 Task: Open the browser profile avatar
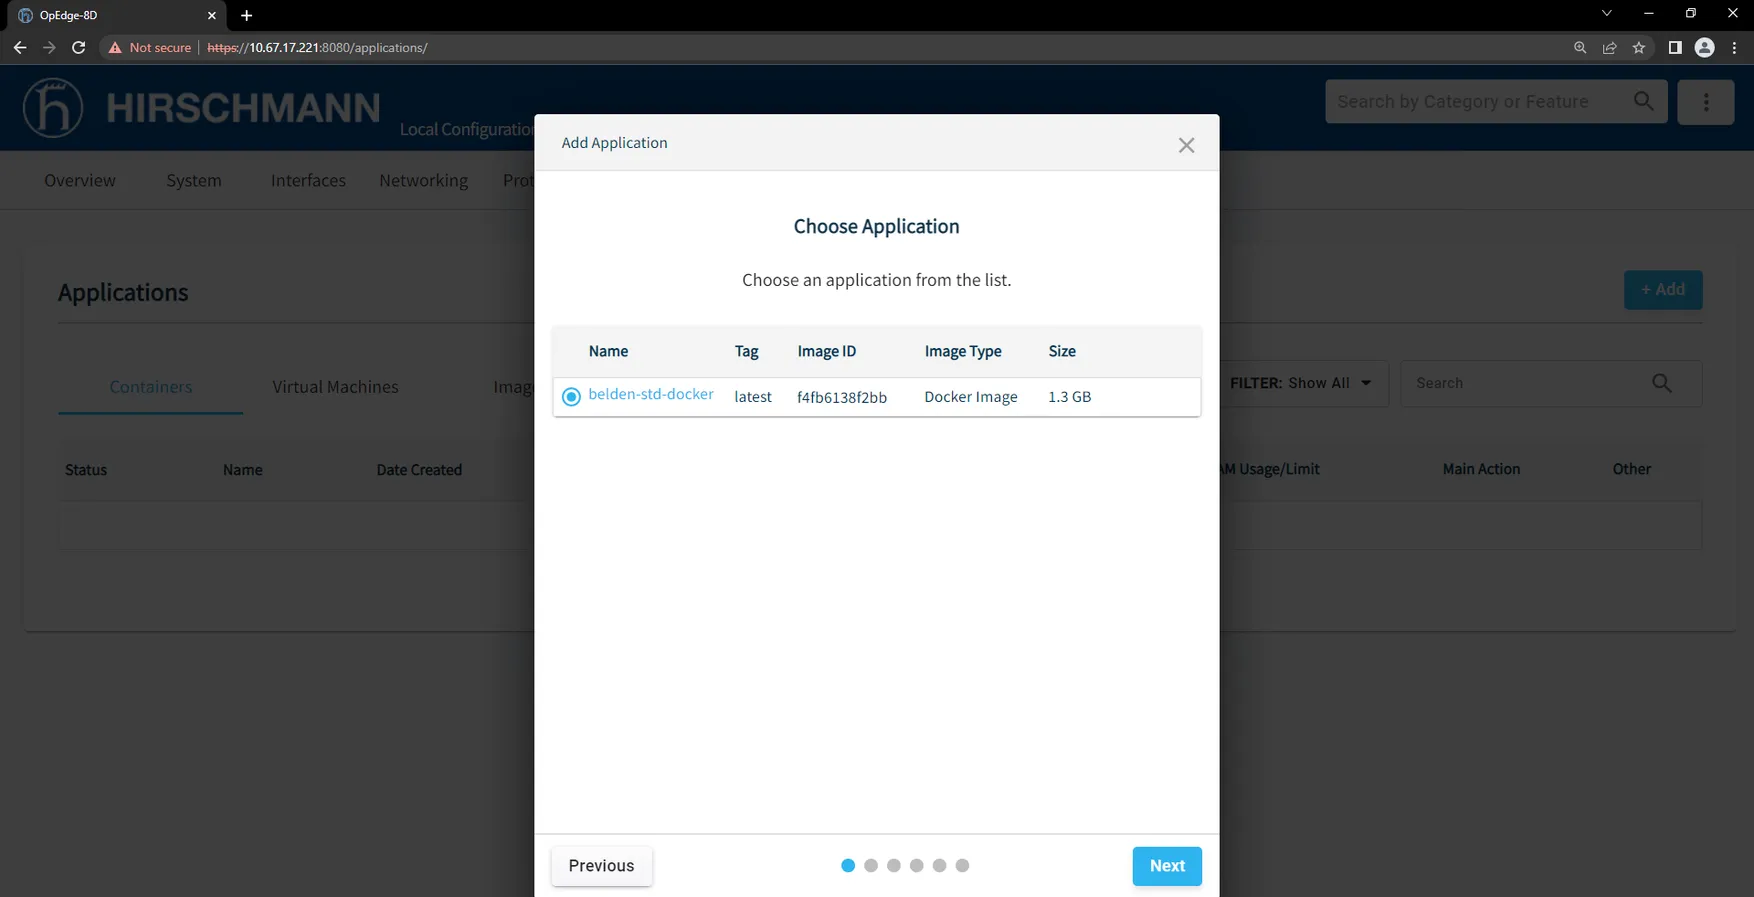click(1705, 48)
